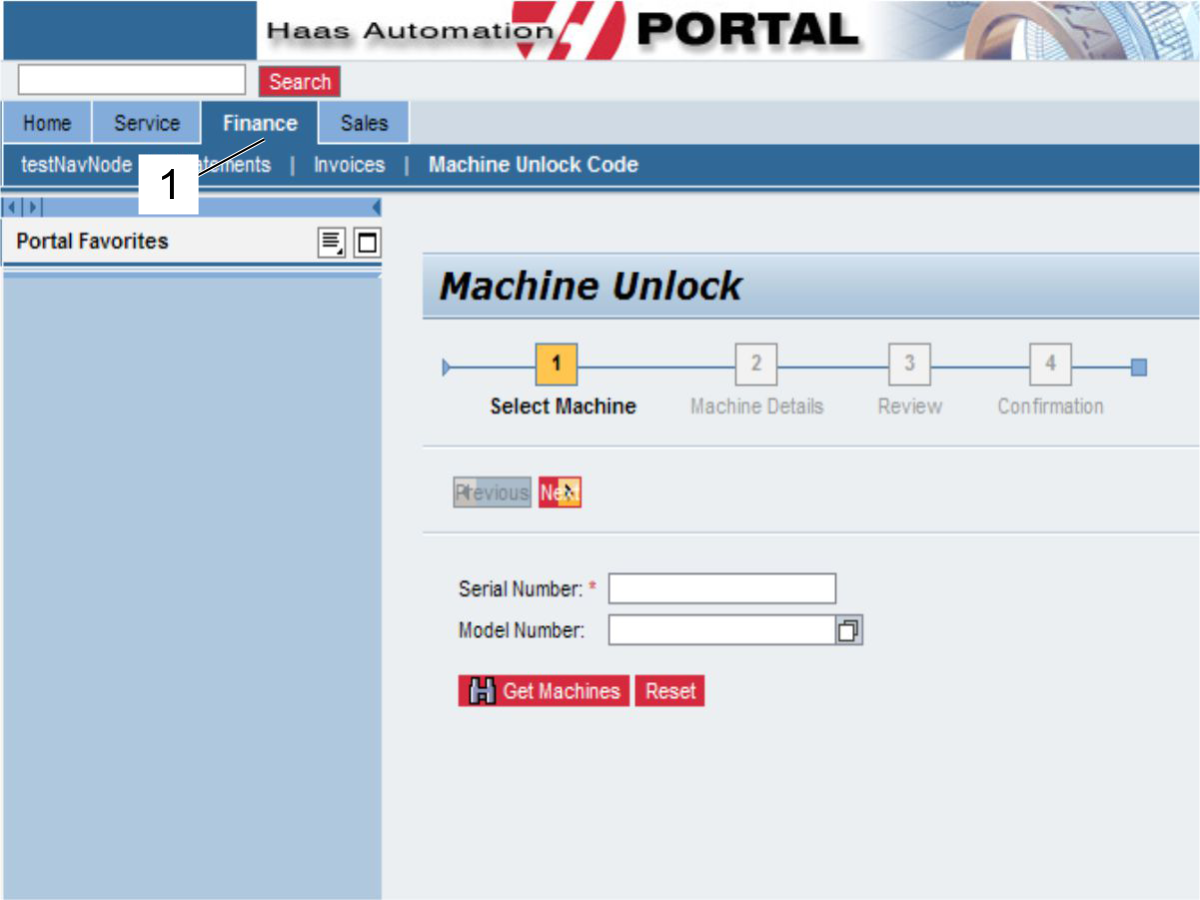Focus the Model Number input field
This screenshot has height=900, width=1200.
(x=722, y=630)
